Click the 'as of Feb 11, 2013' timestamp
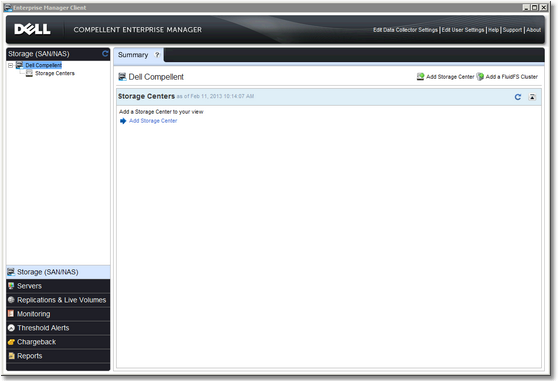This screenshot has width=558, height=383. [x=215, y=96]
